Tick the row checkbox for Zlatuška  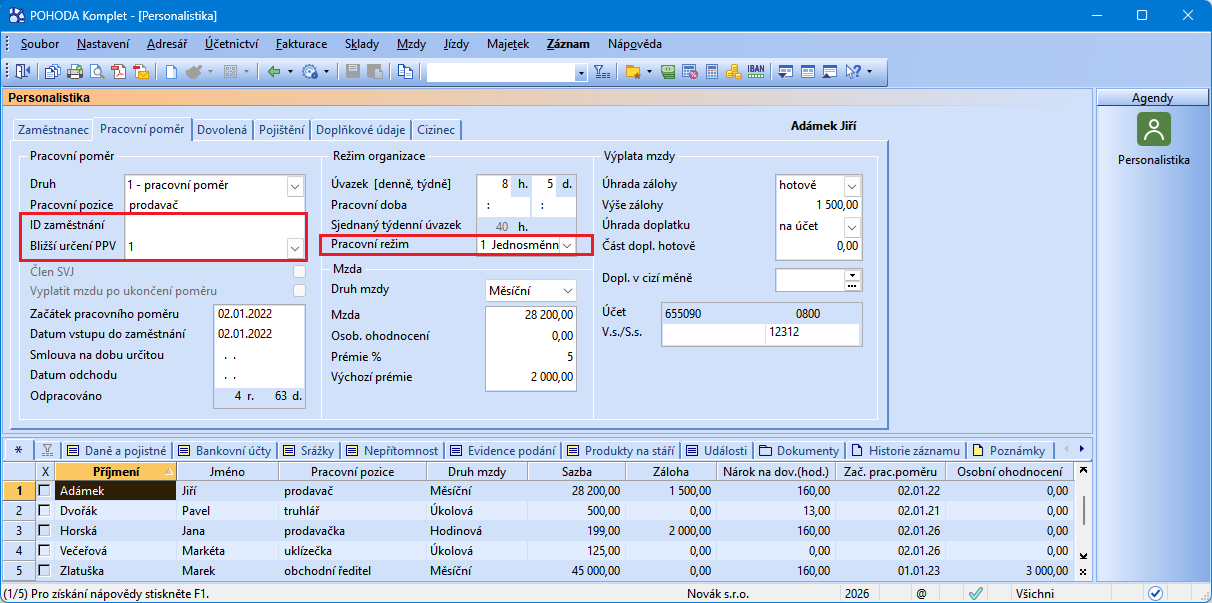(44, 570)
